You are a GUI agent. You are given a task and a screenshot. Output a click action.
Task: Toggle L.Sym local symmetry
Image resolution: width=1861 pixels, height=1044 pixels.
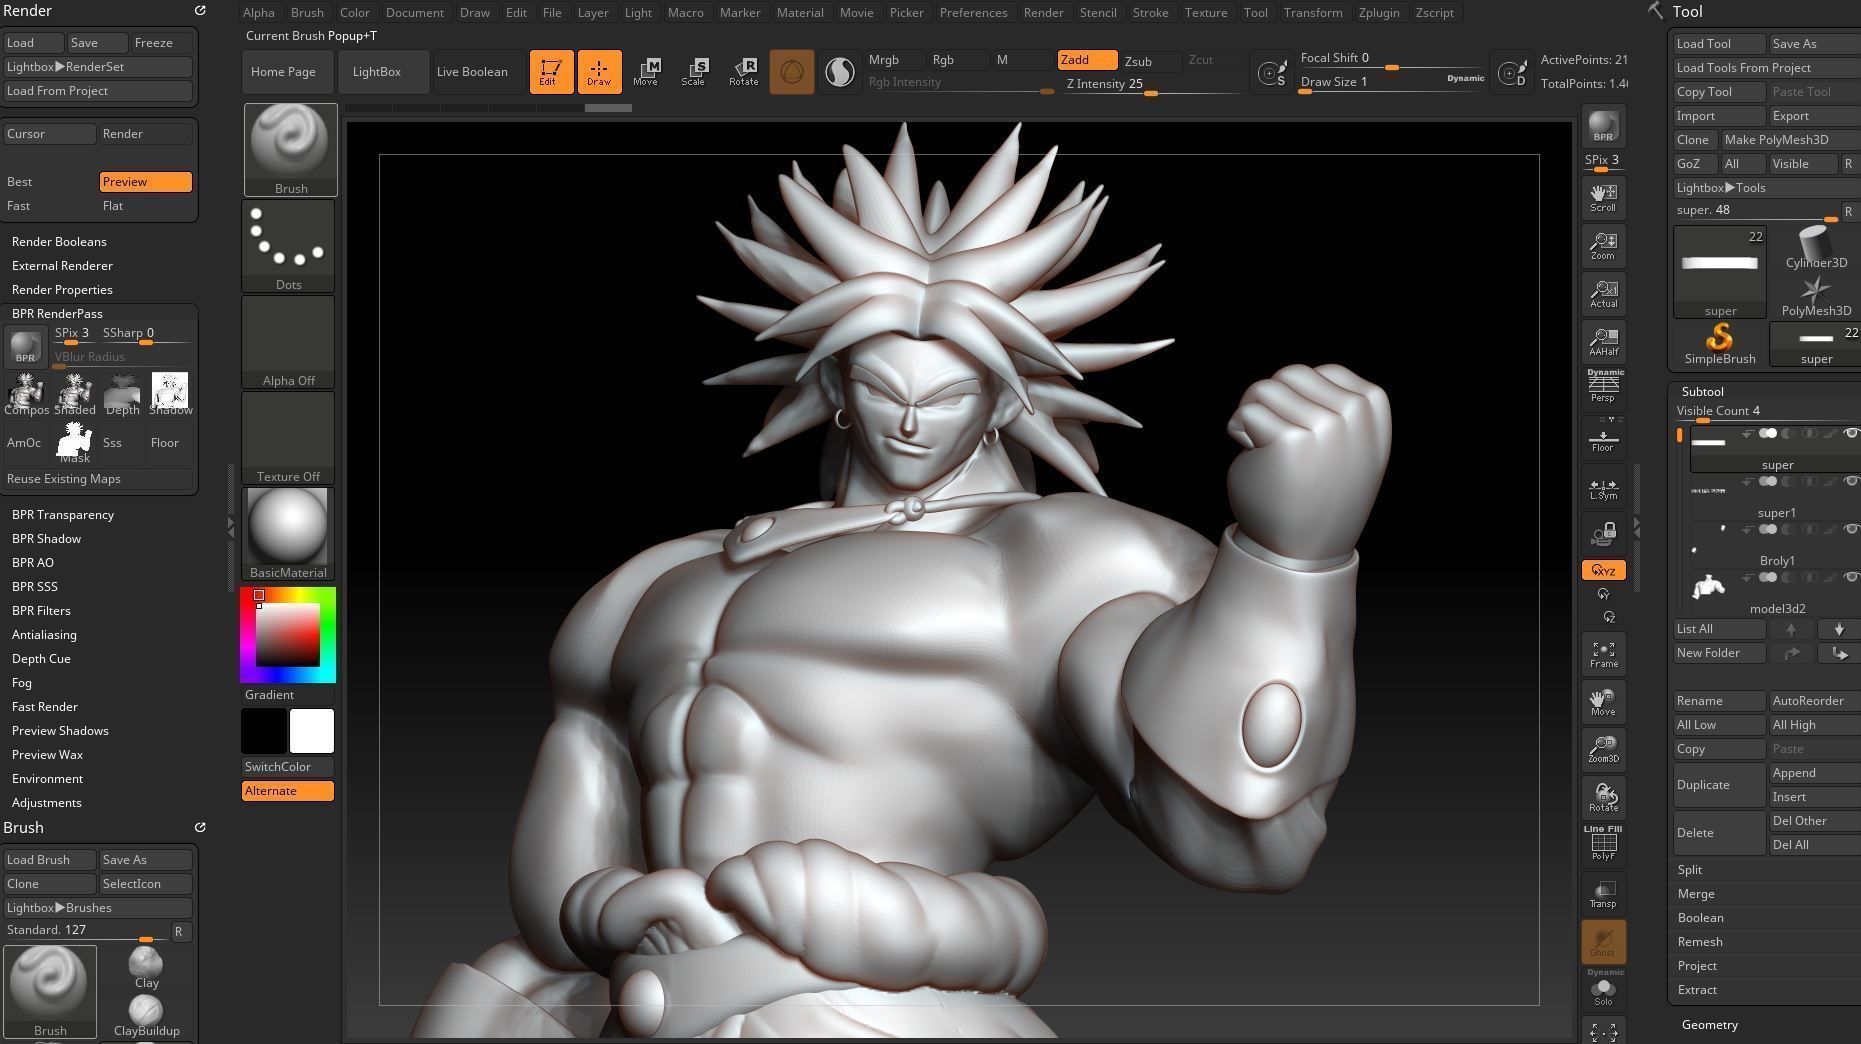[1603, 489]
